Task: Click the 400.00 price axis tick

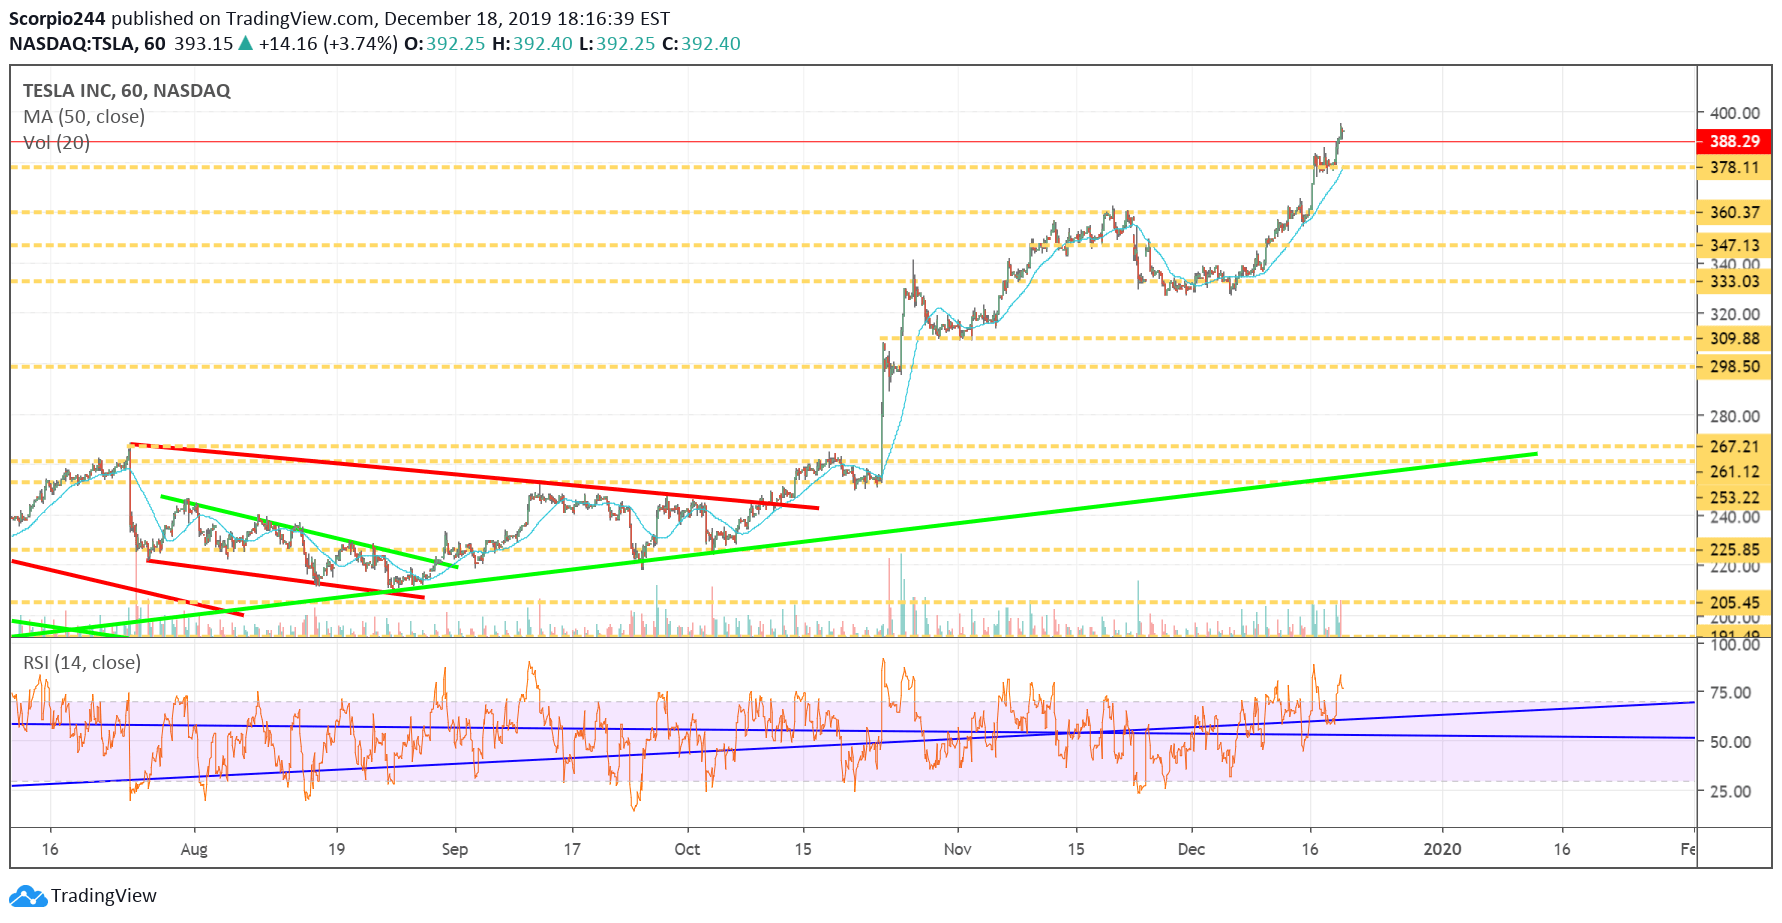Action: (x=1735, y=113)
